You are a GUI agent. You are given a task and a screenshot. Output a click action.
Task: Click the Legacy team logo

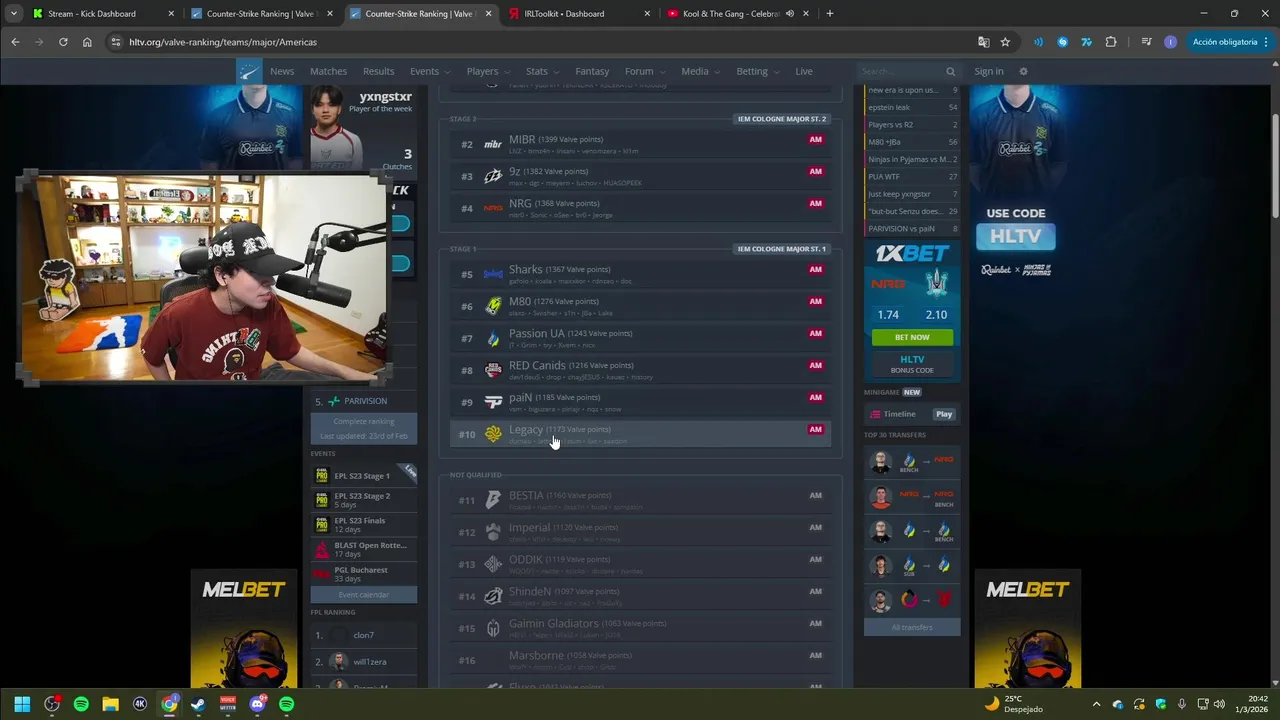point(493,434)
